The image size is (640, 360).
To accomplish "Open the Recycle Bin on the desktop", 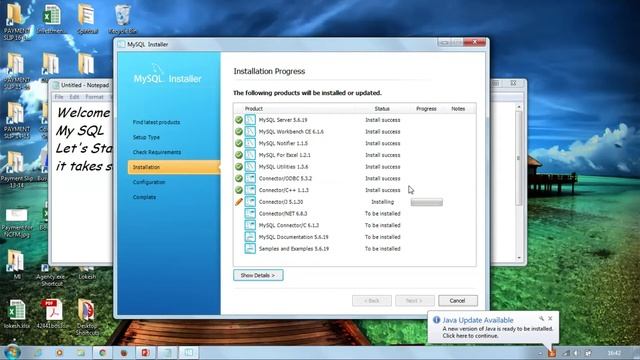I will (122, 19).
